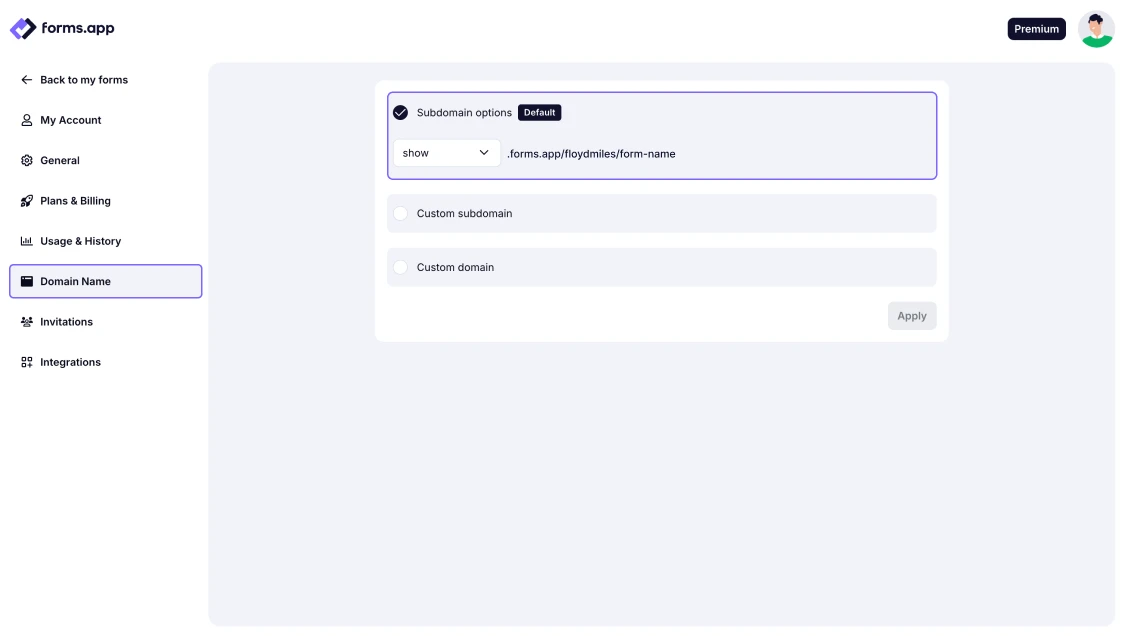Click the Integrations grid icon
The width and height of the screenshot is (1125, 636).
pos(27,362)
